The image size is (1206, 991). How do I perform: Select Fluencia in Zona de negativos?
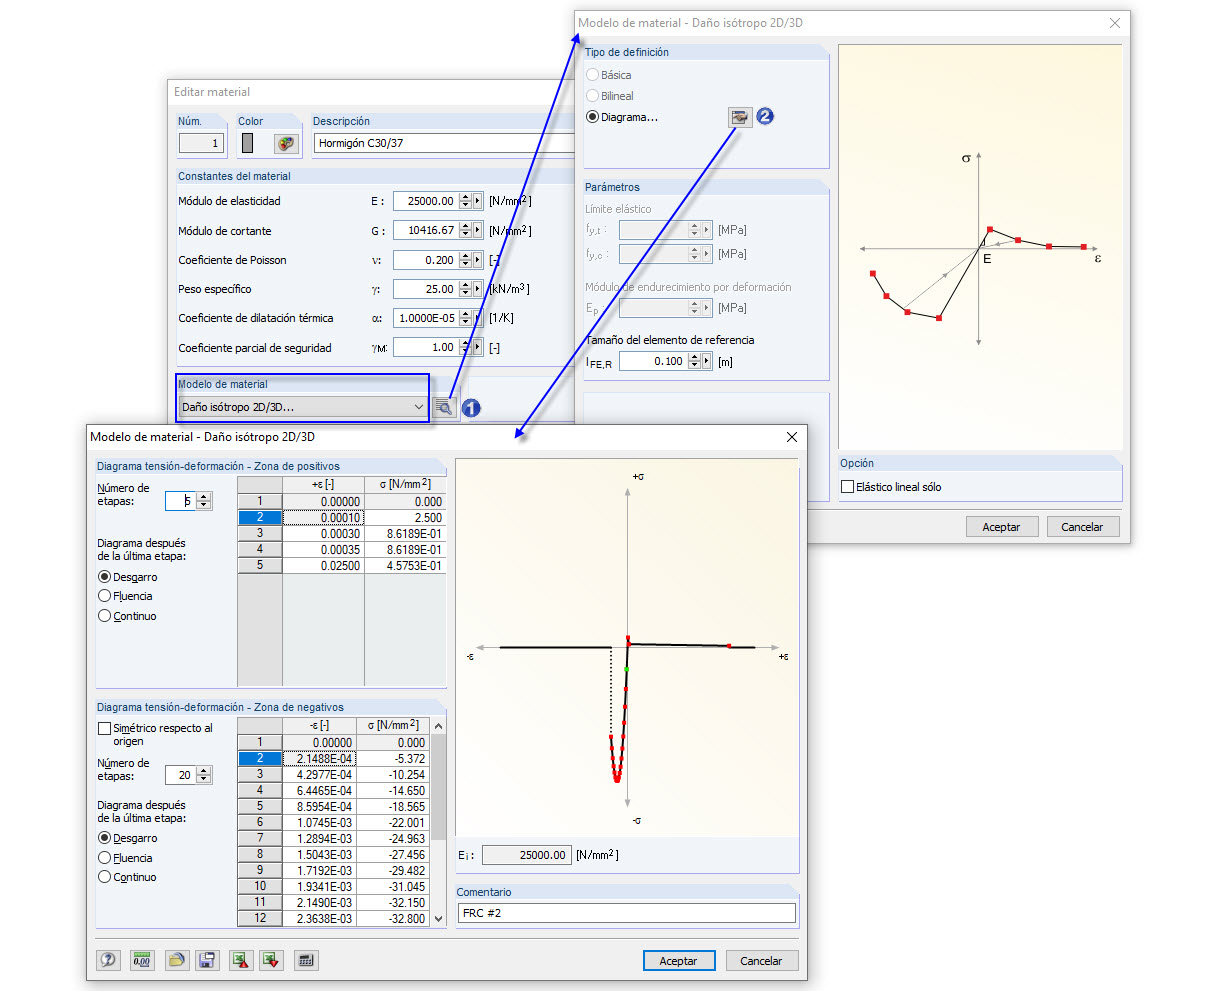(104, 858)
